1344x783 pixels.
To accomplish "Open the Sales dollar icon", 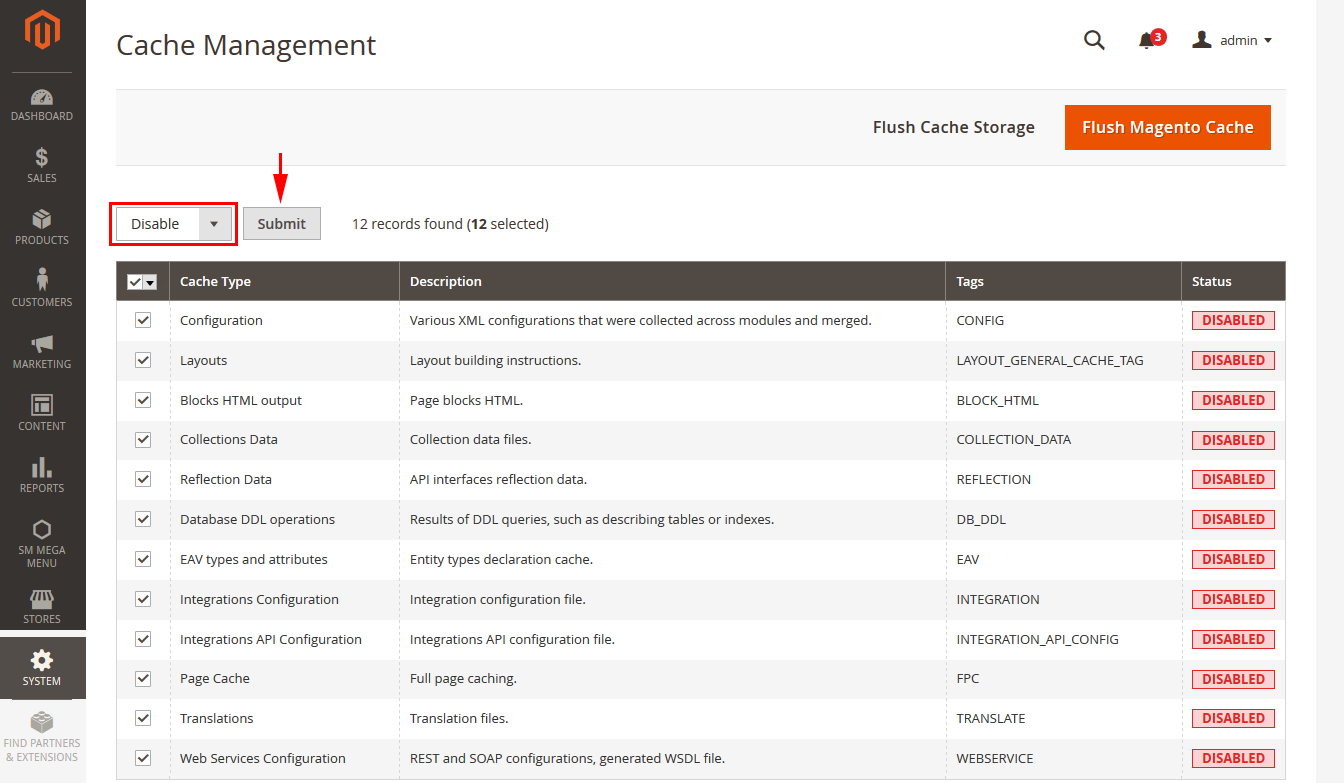I will click(42, 158).
